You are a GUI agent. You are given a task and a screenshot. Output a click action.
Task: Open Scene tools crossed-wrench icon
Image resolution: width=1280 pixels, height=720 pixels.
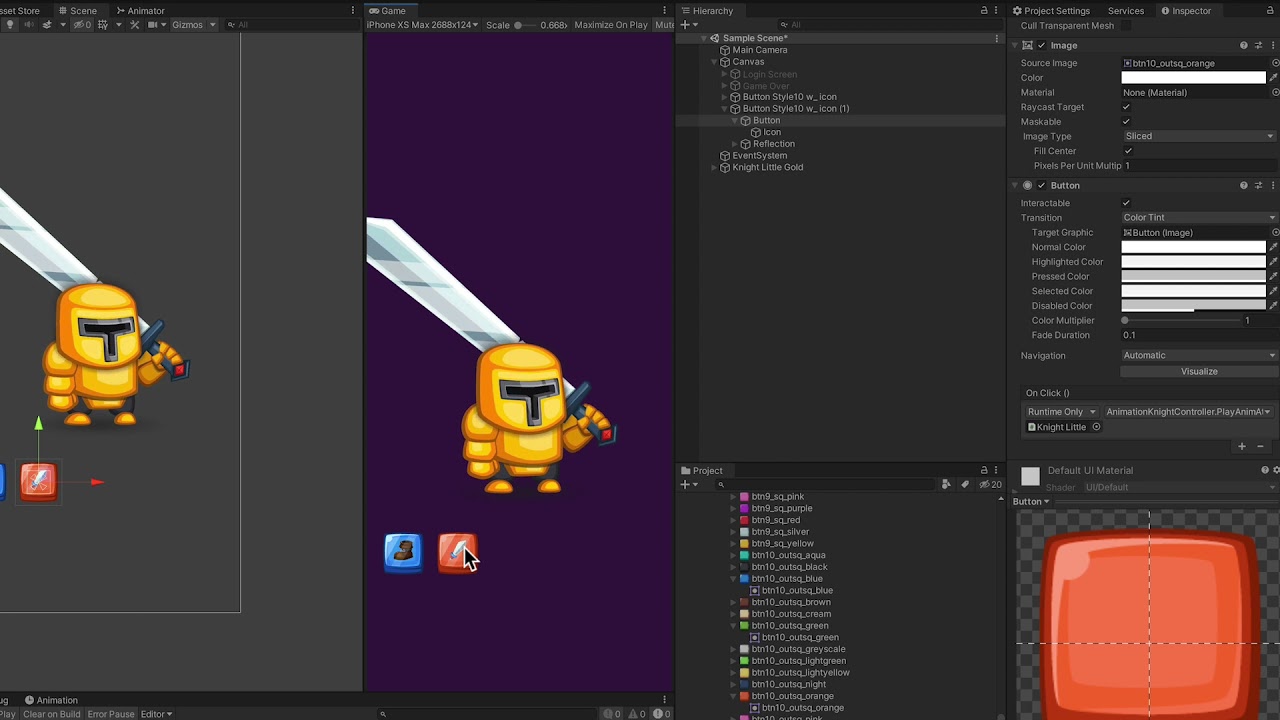[x=135, y=25]
